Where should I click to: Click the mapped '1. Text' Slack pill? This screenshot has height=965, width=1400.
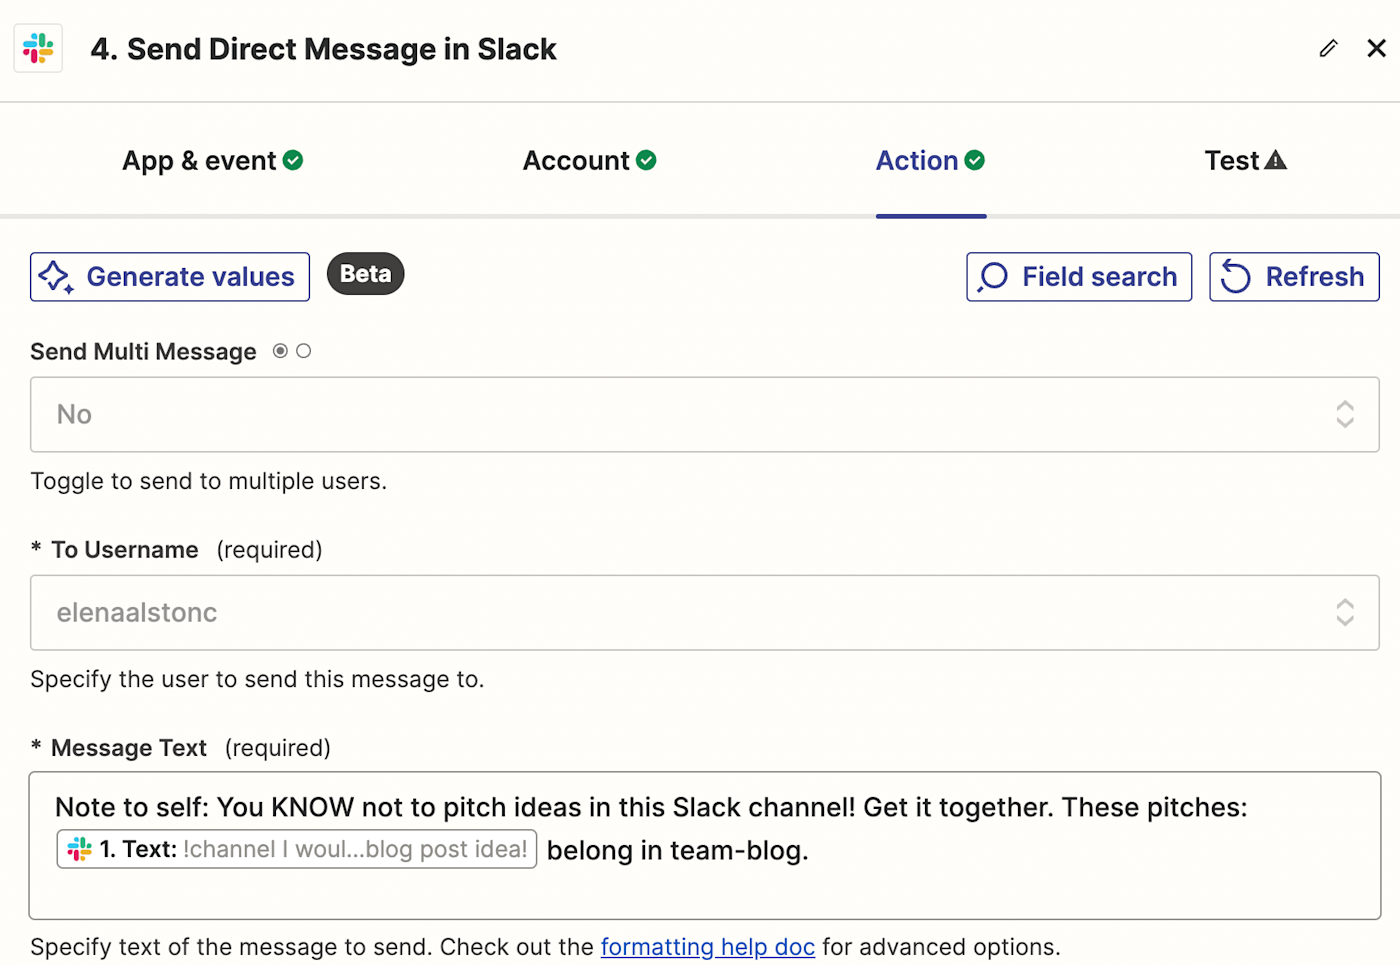pyautogui.click(x=297, y=849)
